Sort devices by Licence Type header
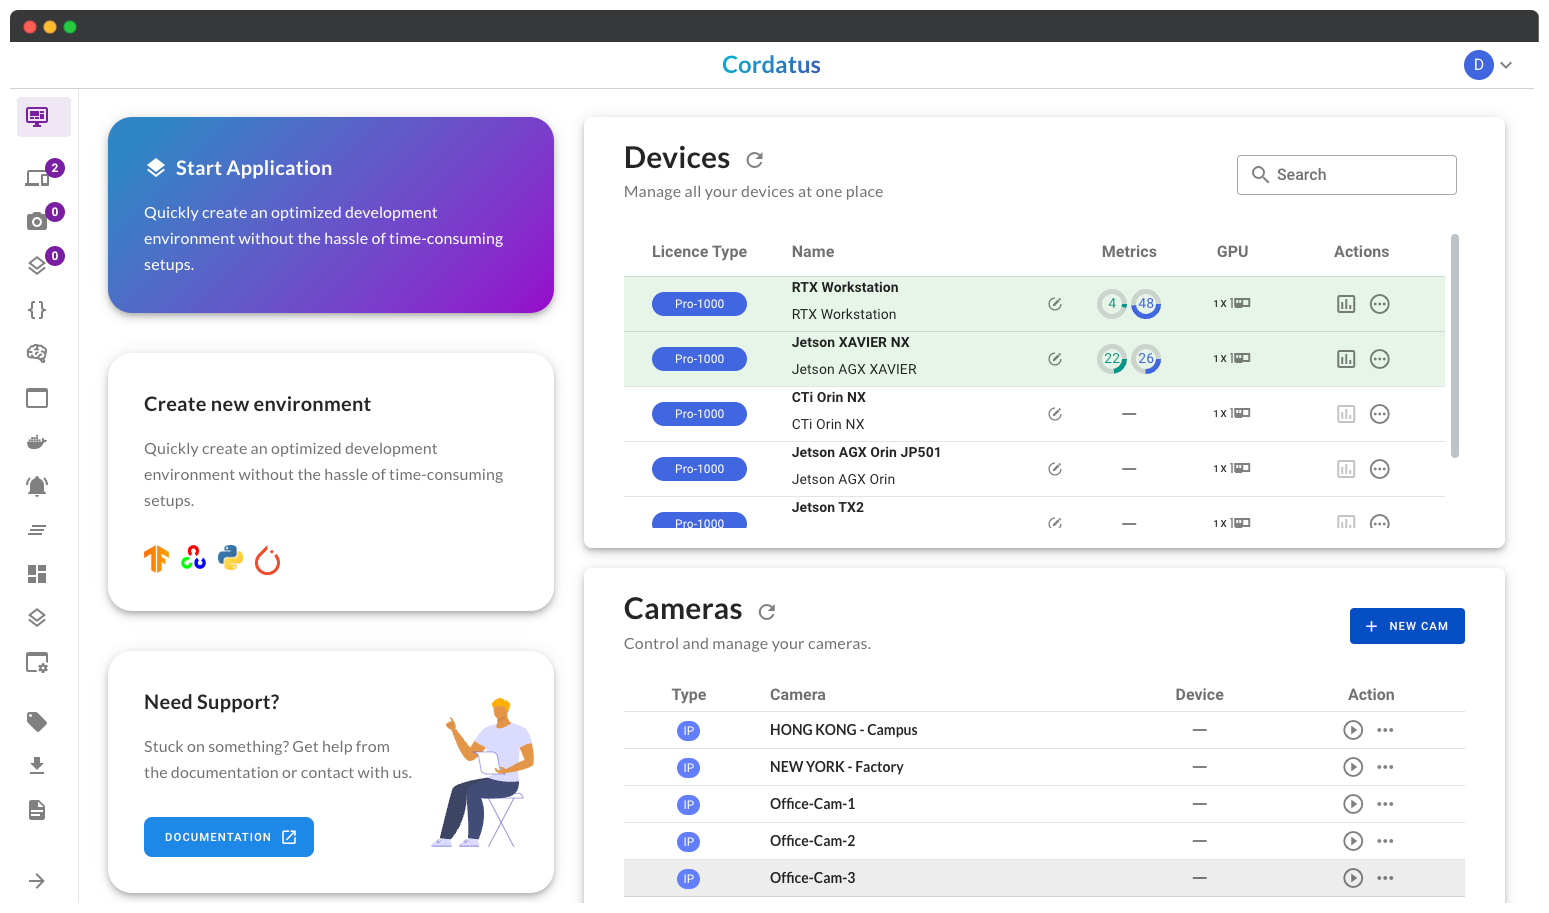Viewport: 1549px width, 913px height. click(x=699, y=252)
